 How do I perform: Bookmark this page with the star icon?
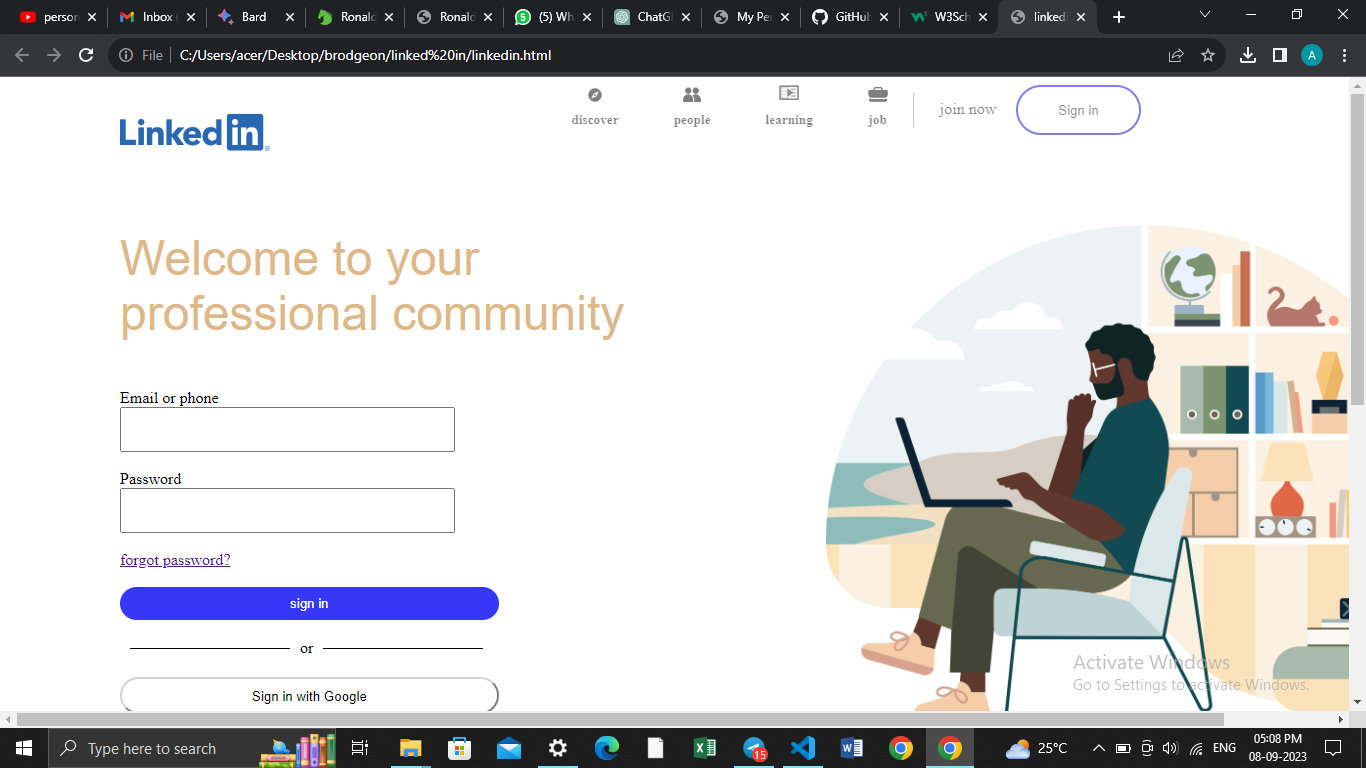(x=1207, y=55)
